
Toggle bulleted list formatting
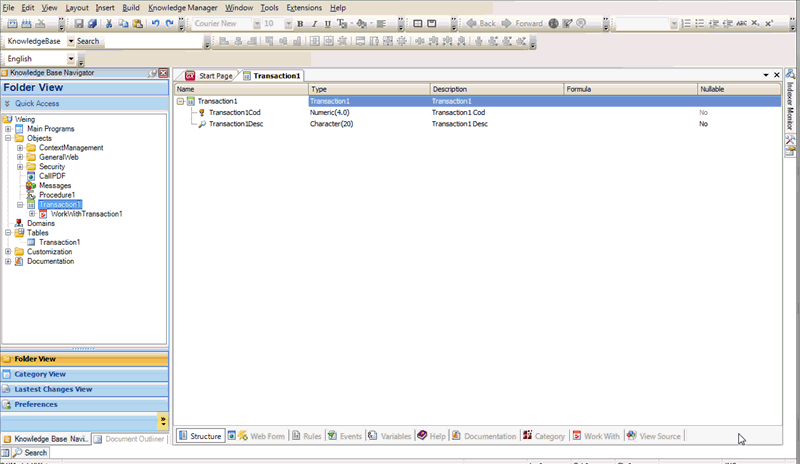tap(700, 23)
